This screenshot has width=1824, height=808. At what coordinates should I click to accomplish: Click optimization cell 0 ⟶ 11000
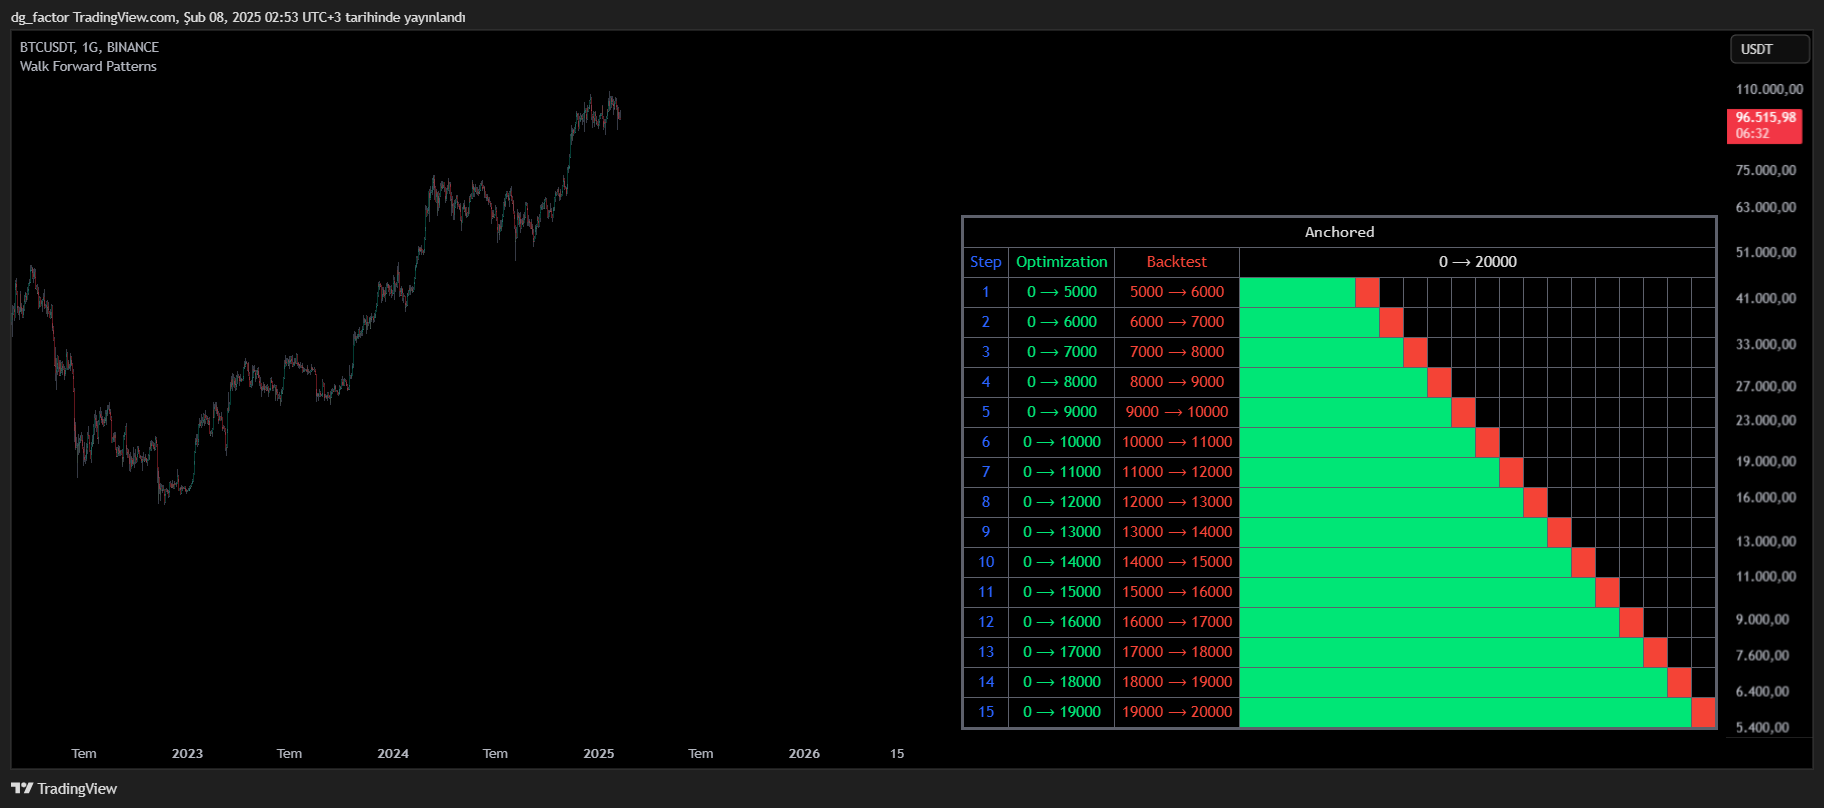[x=1061, y=472]
